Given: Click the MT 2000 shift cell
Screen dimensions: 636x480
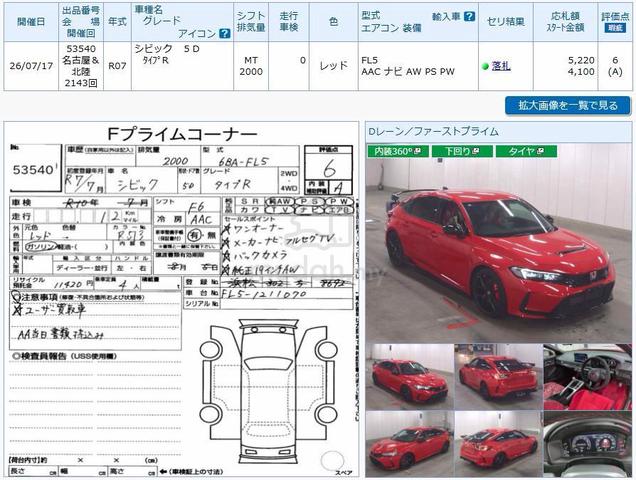Looking at the screenshot, I should (251, 66).
